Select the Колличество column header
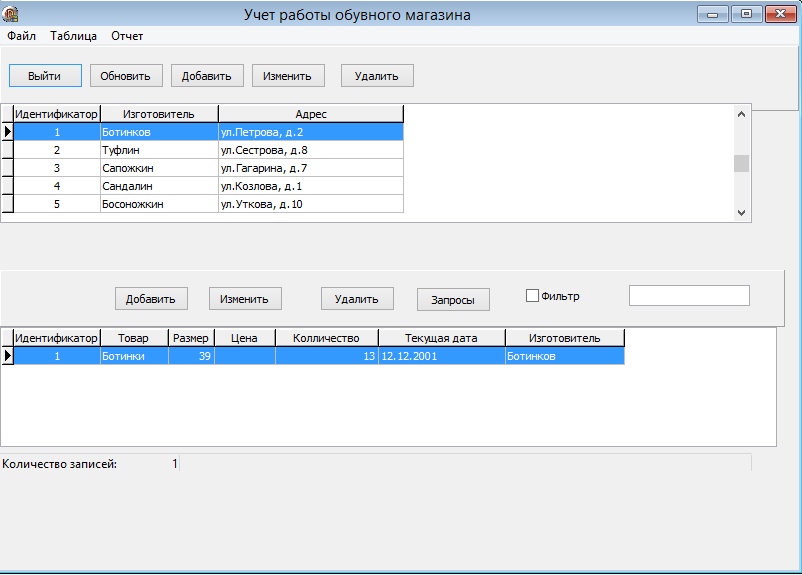This screenshot has height=575, width=802. pos(326,338)
